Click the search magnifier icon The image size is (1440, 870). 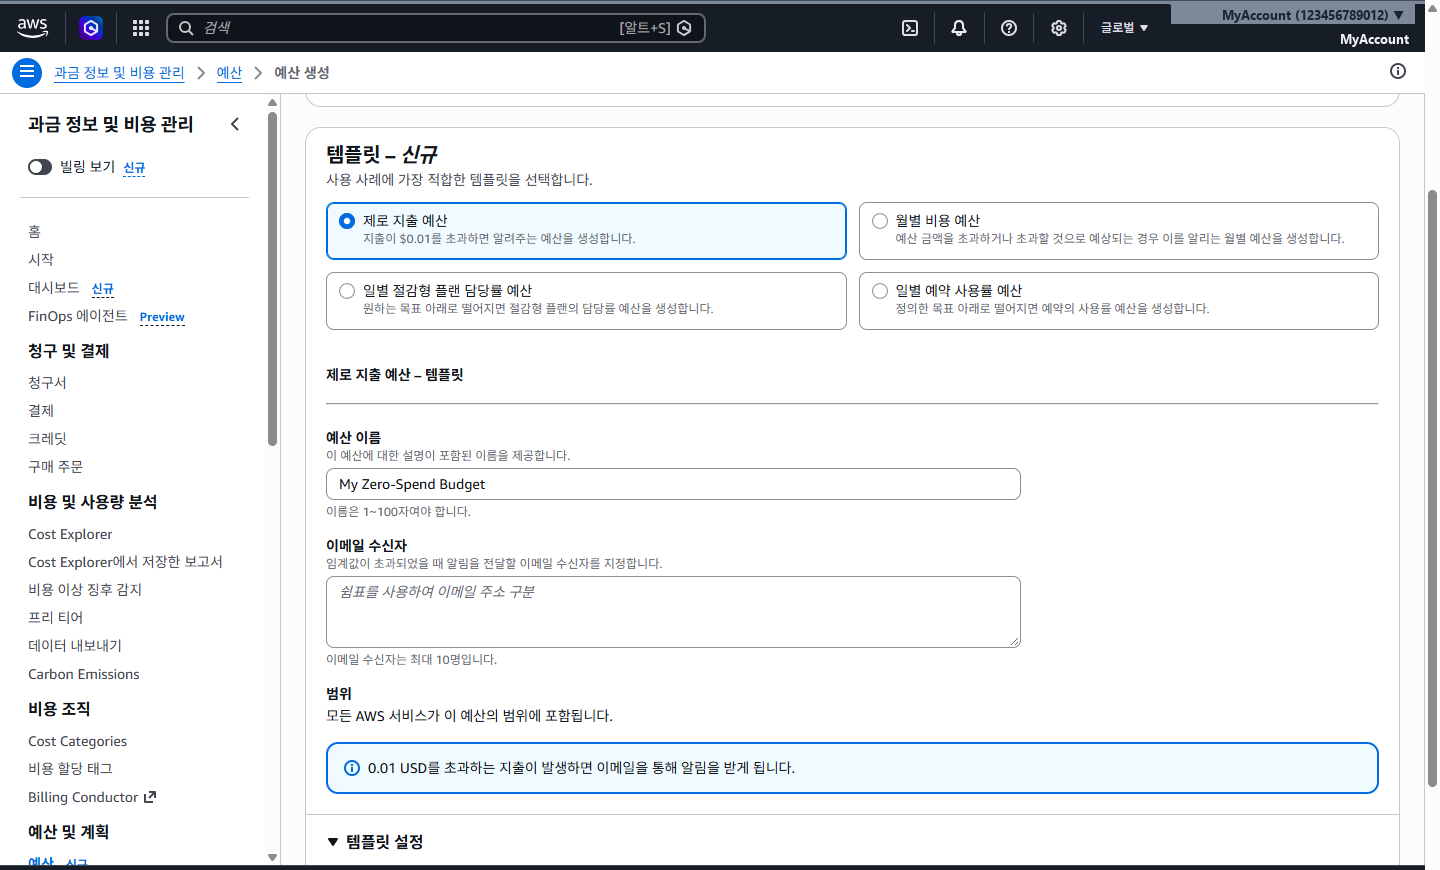point(186,28)
